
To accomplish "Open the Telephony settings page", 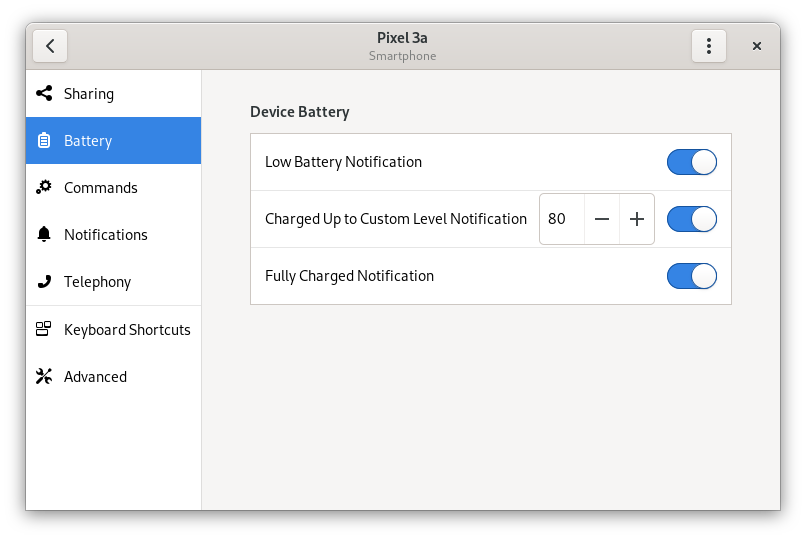I will (x=114, y=282).
